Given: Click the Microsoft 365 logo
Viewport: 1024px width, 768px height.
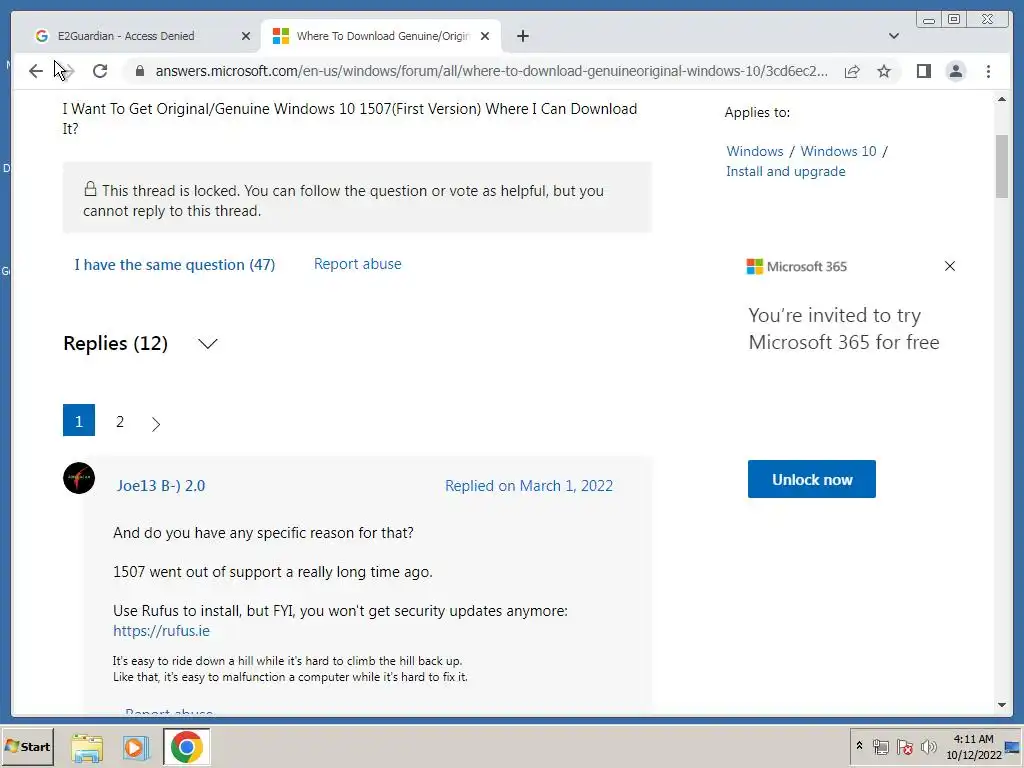Looking at the screenshot, I should [x=796, y=266].
